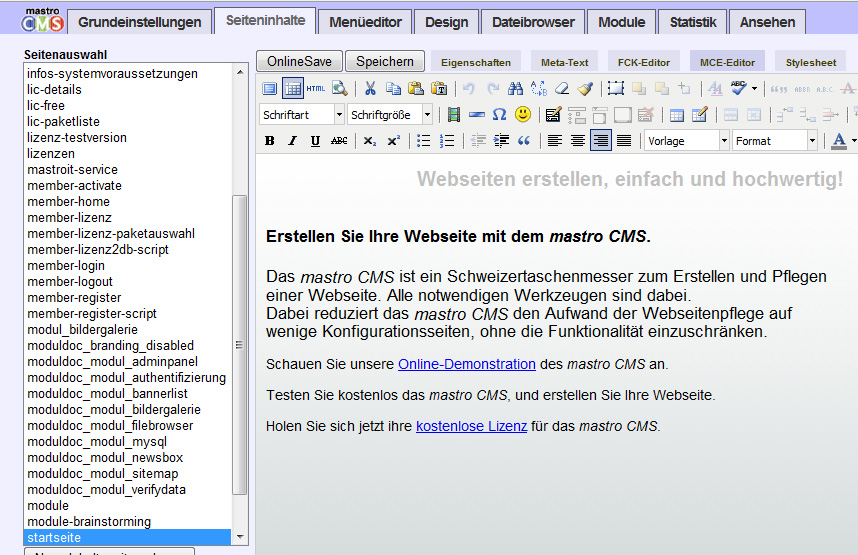Open the smiley emoticons picker
858x555 pixels.
523,114
